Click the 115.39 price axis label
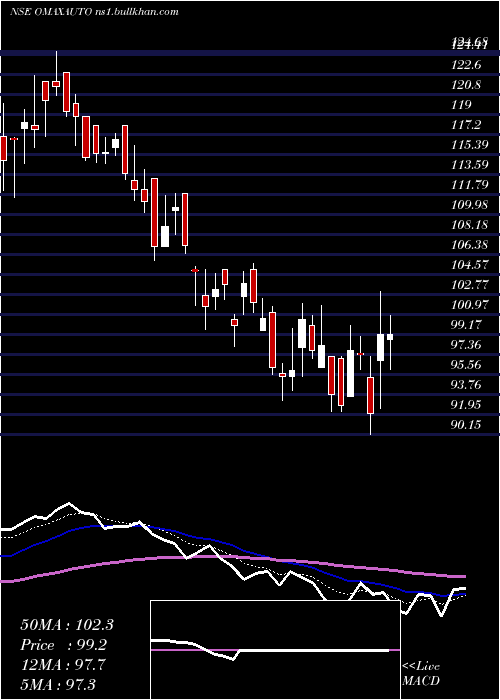500x700 pixels. pos(469,145)
